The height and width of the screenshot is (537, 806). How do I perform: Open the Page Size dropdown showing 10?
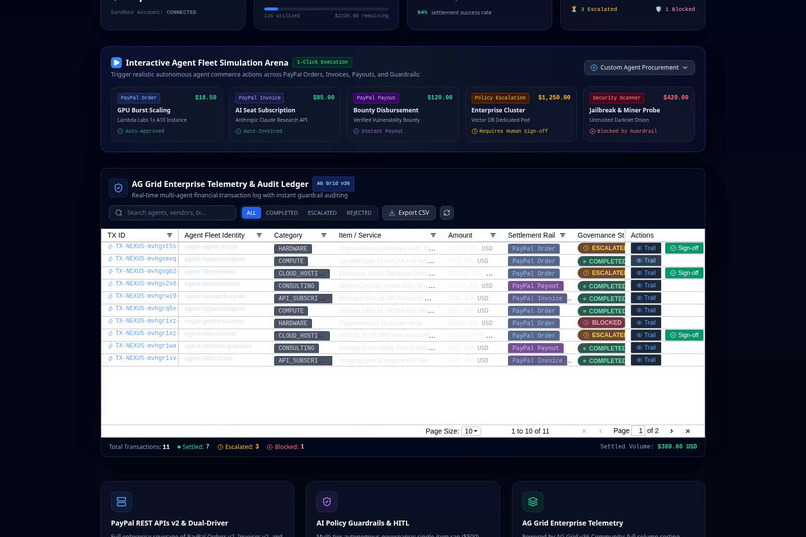(x=471, y=431)
